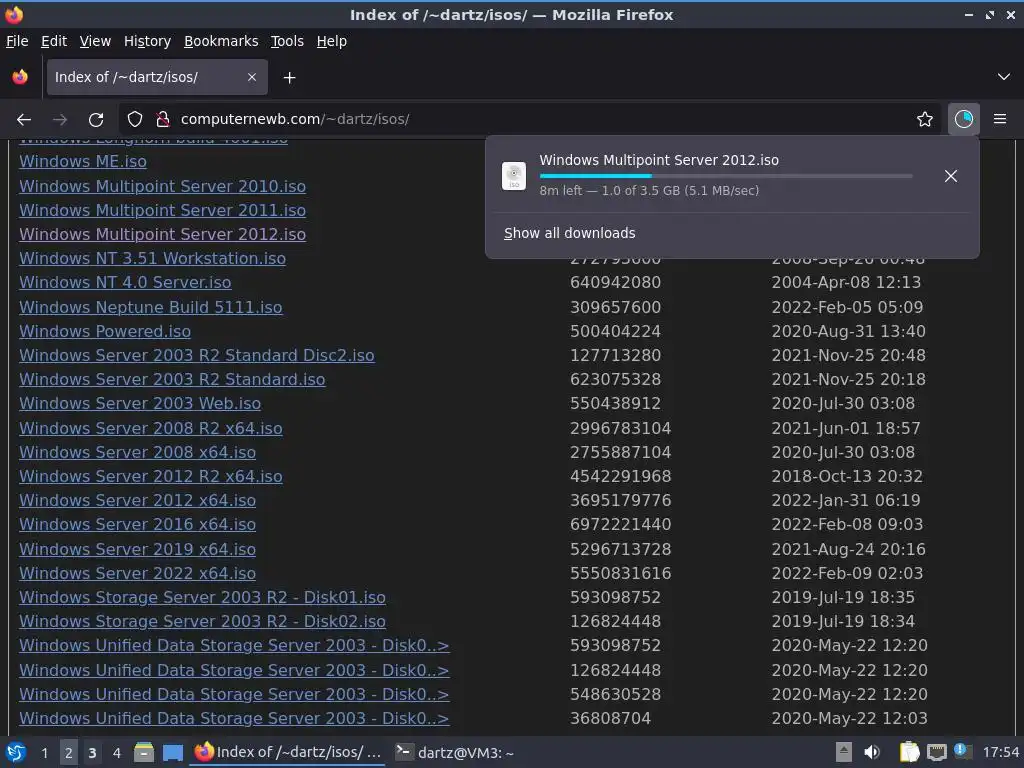
Task: Open Windows Storage Server 2003 R2 - Disk01.iso
Action: pyautogui.click(x=202, y=598)
